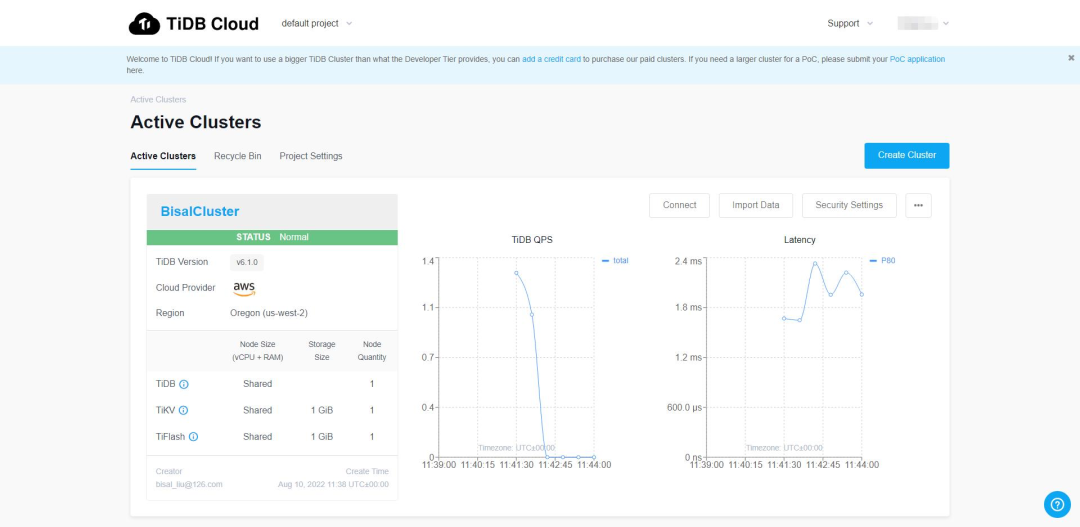
Task: Click the Create Cluster button
Action: pos(906,156)
